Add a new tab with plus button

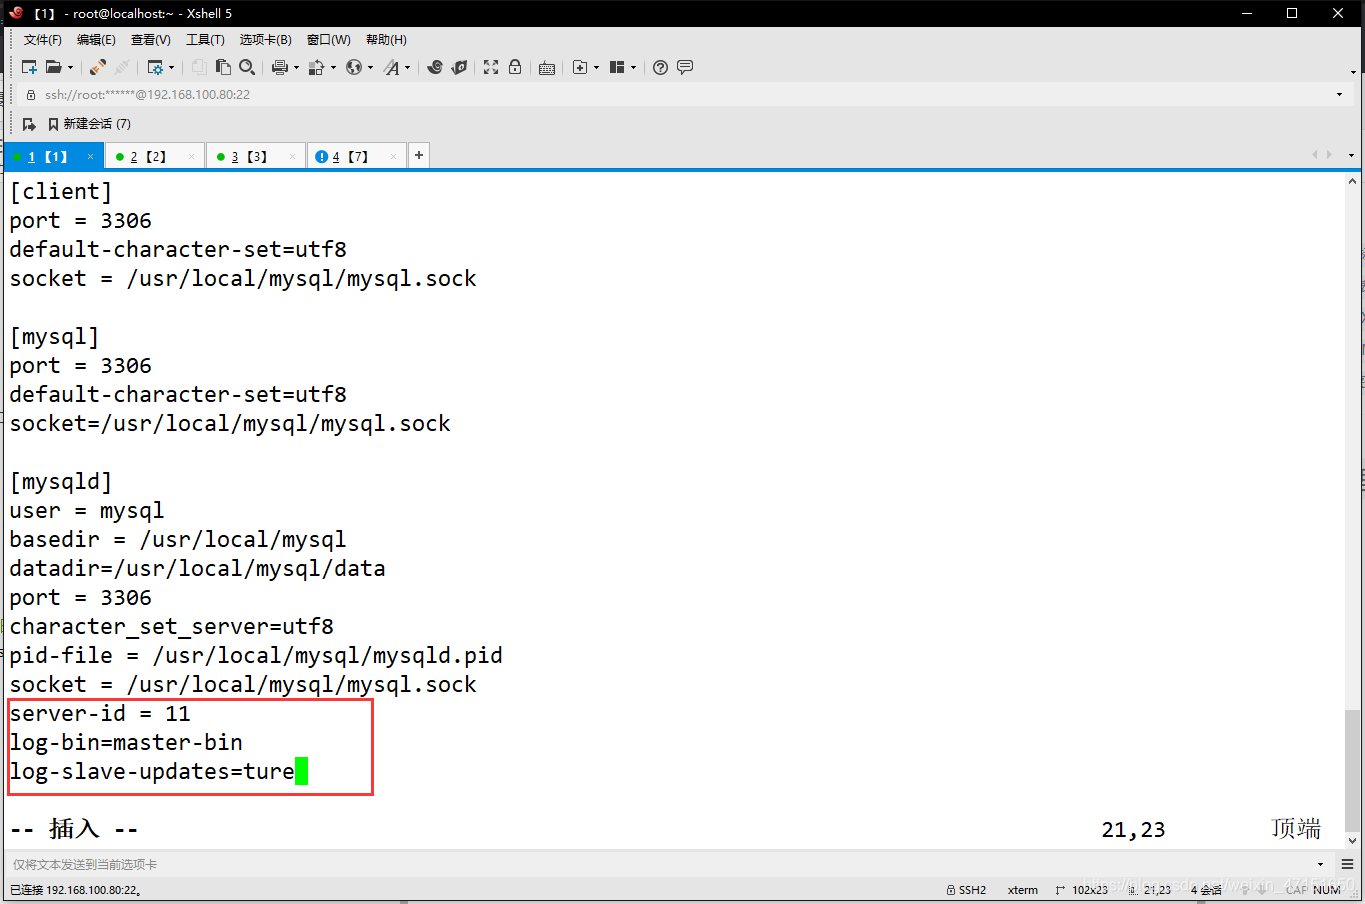tap(419, 155)
